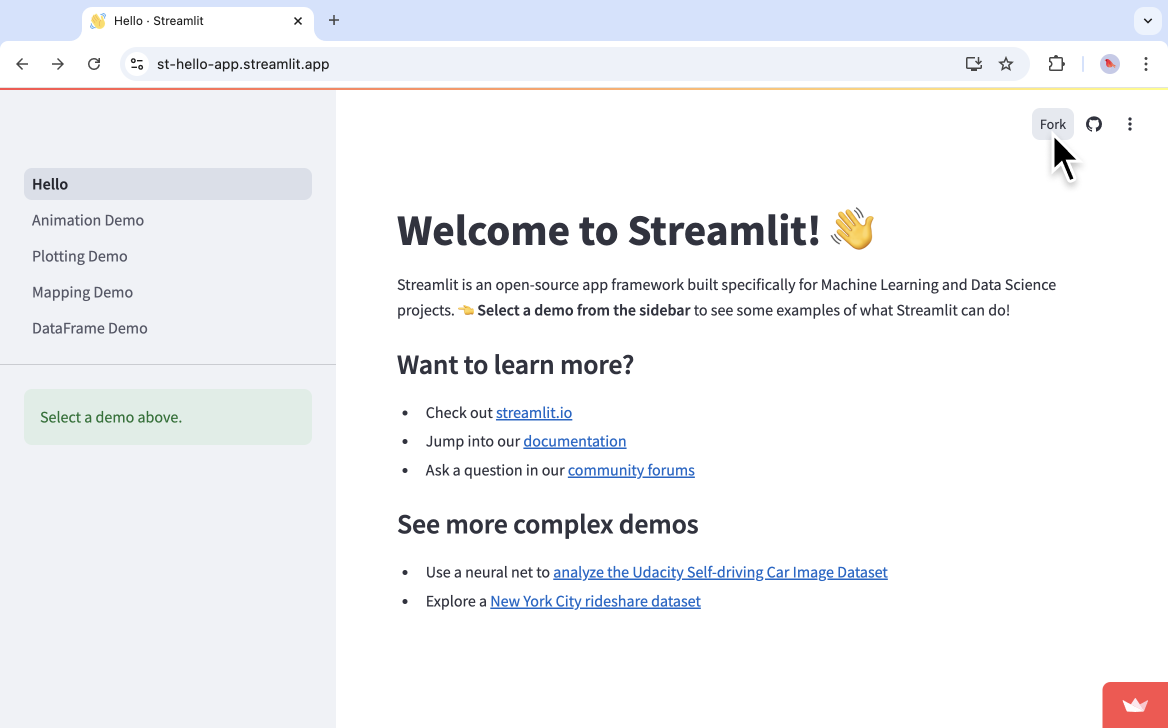Go back using the browser arrow
This screenshot has width=1168, height=728.
pos(22,64)
